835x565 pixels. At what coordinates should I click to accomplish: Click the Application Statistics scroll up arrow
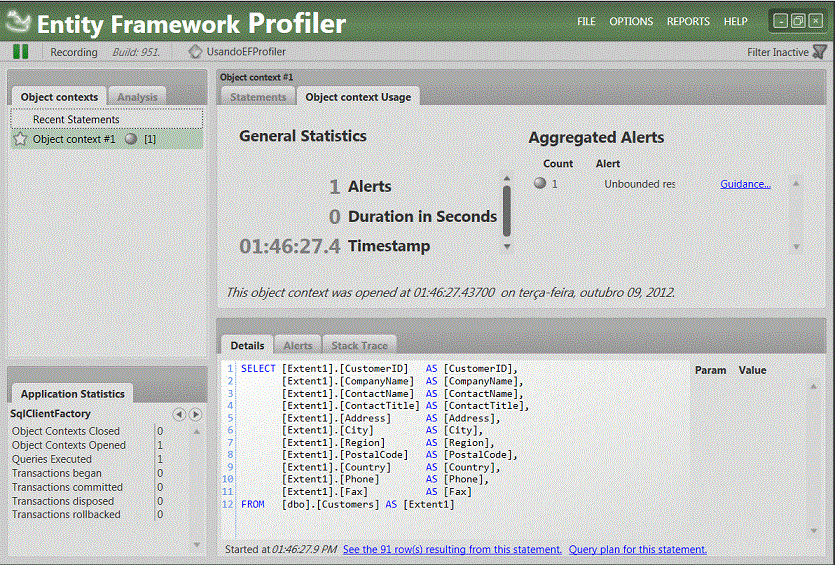(197, 431)
